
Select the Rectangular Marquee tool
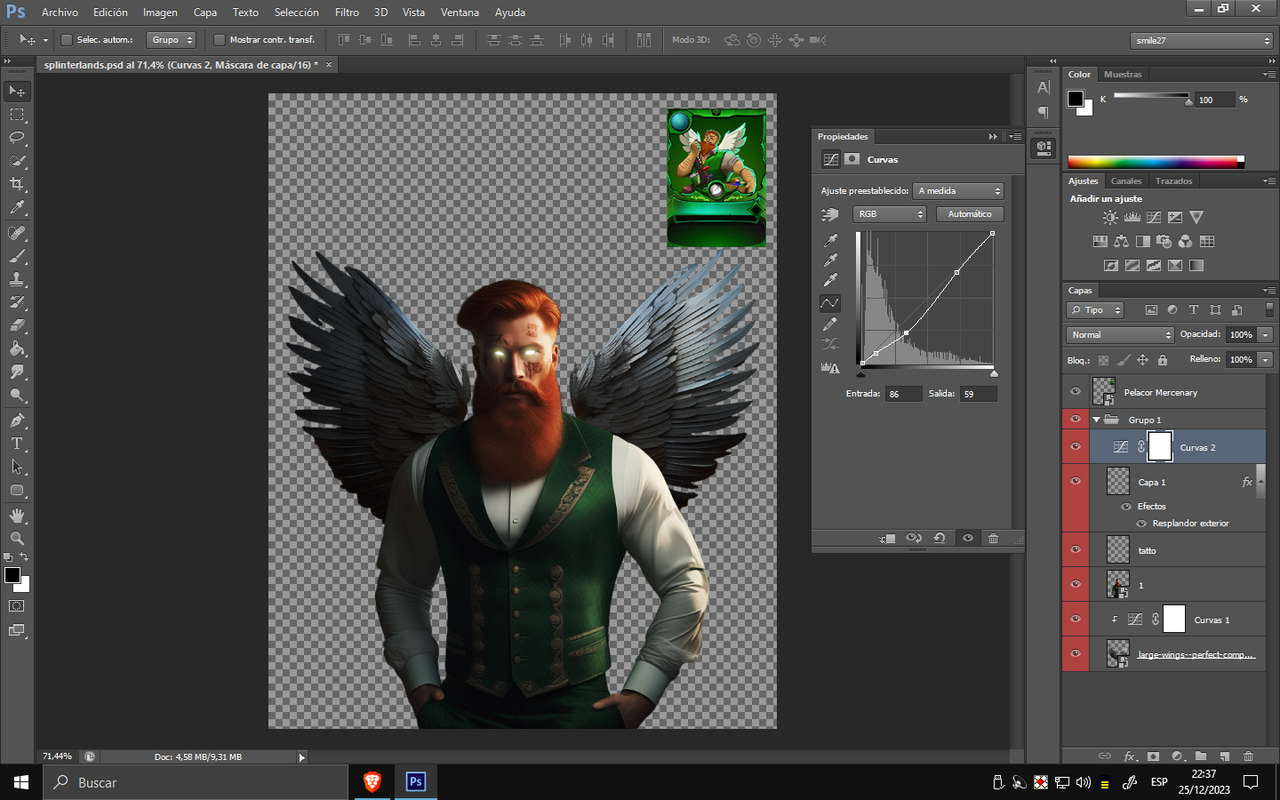point(17,115)
